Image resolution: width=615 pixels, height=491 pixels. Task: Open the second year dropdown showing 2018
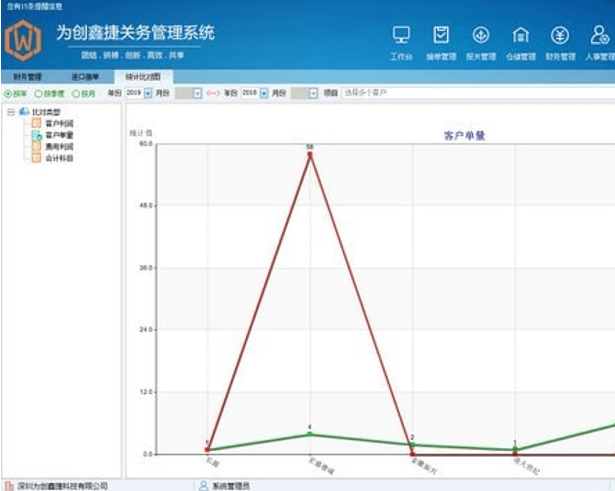click(x=264, y=93)
